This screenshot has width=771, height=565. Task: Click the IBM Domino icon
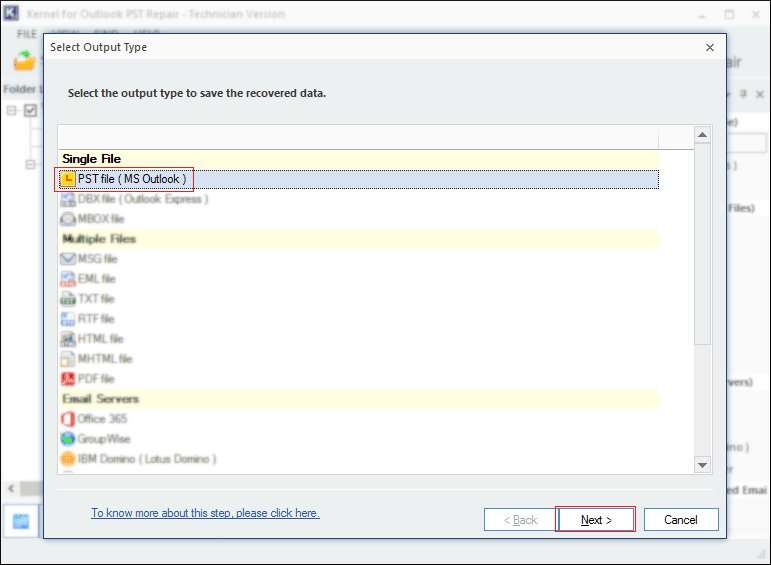pos(67,459)
